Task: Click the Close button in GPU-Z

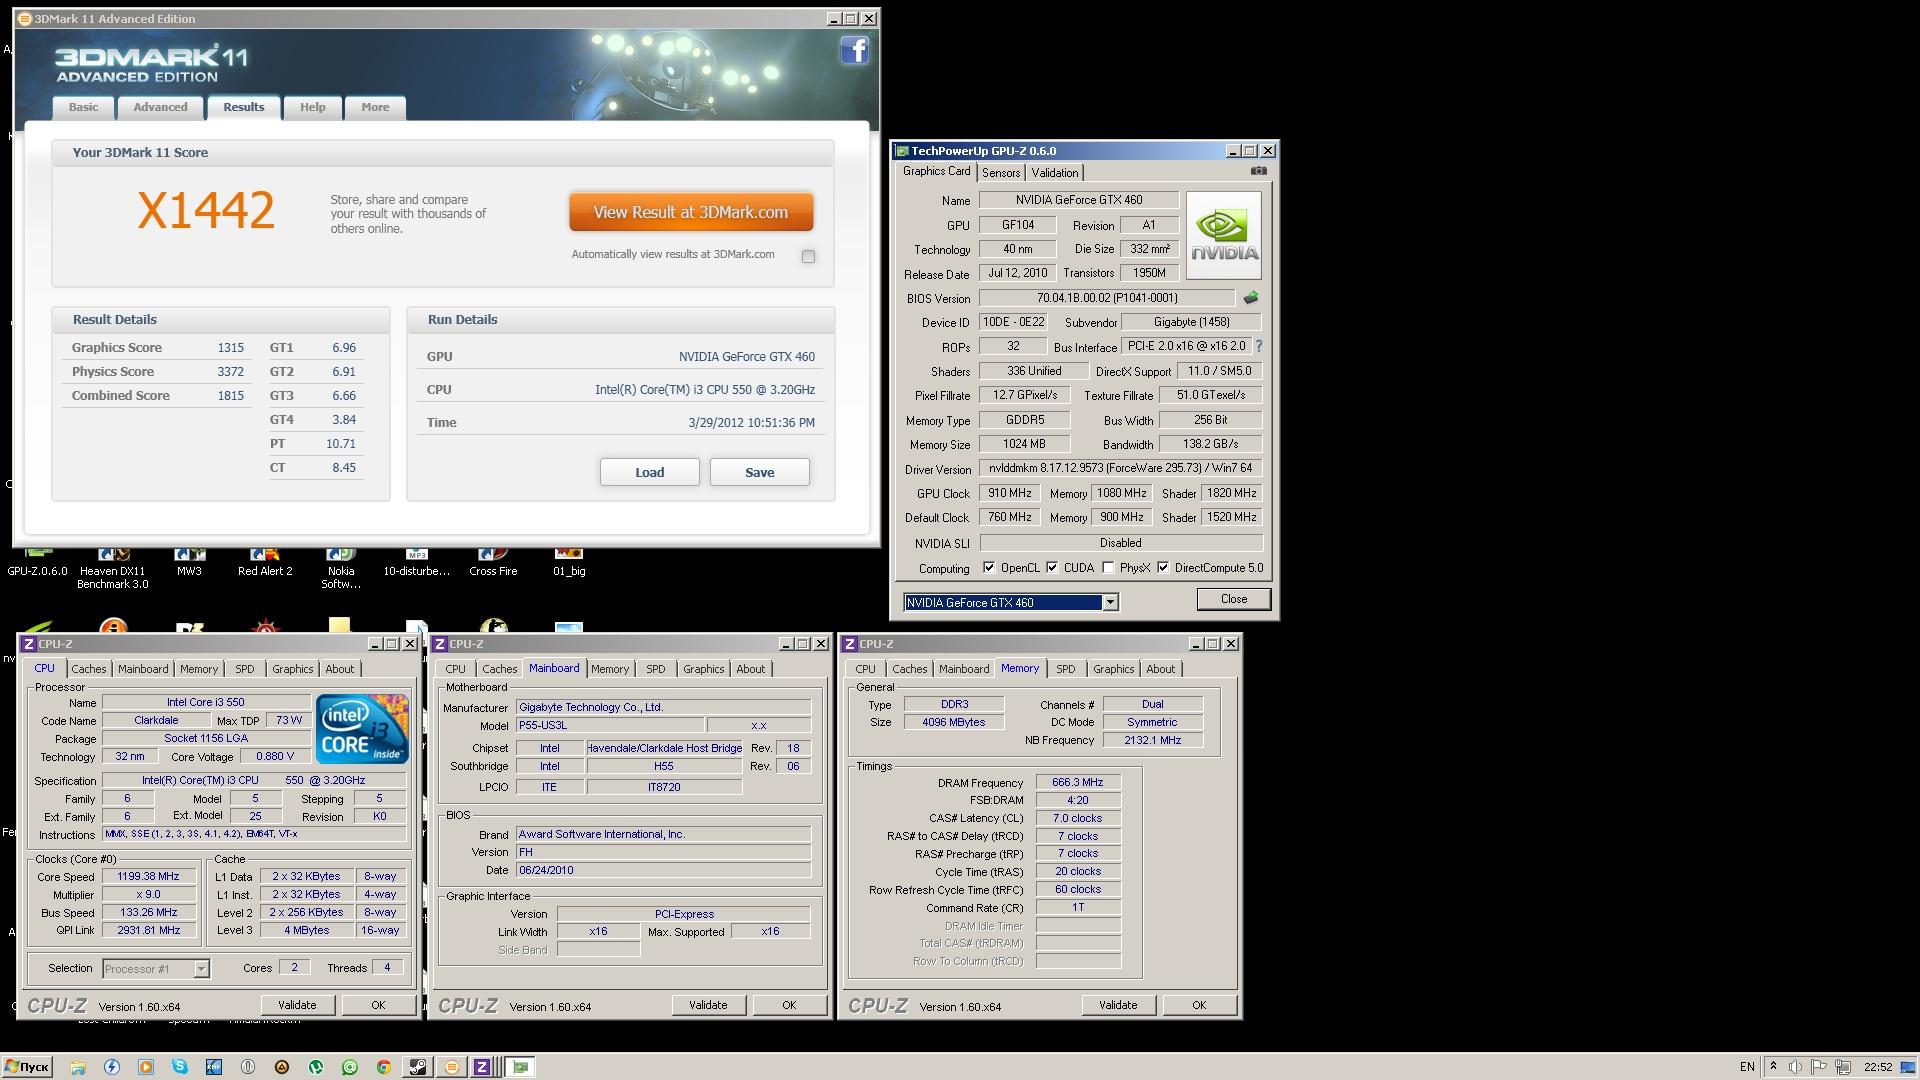Action: point(1234,599)
